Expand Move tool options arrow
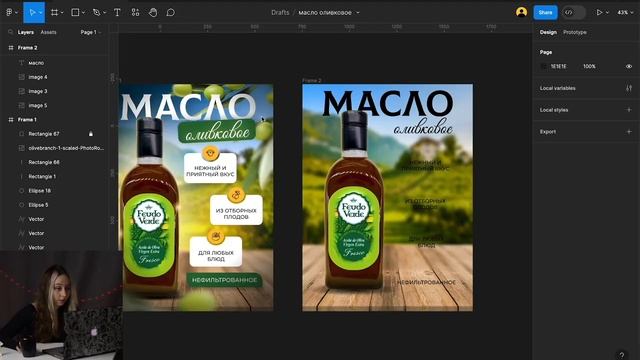640x360 pixels. click(40, 13)
